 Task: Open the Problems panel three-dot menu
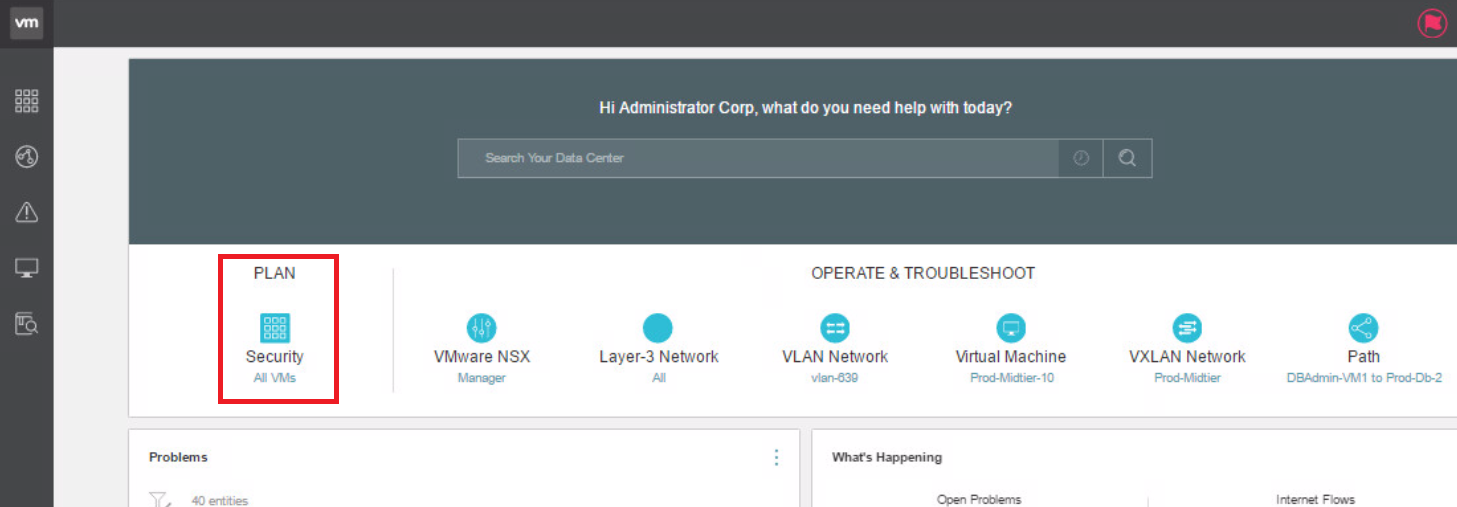point(776,457)
